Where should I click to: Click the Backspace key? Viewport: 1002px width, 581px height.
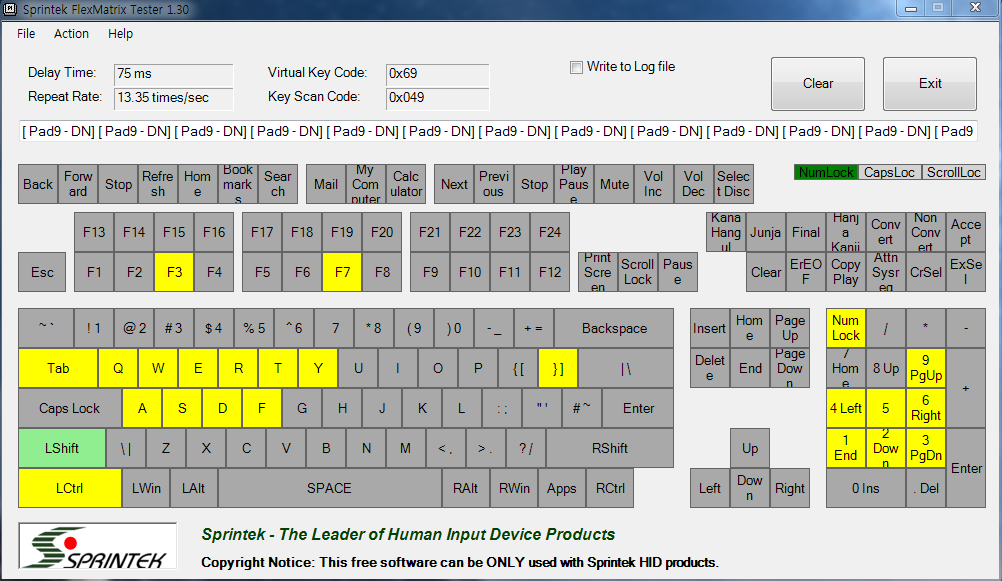click(614, 329)
